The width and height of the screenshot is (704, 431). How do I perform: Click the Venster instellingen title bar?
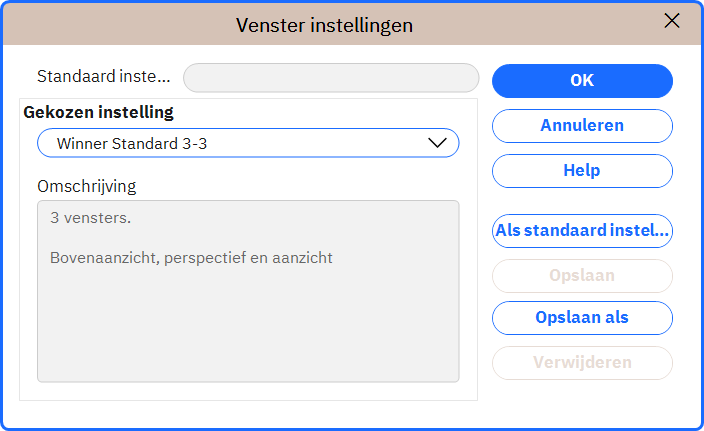point(324,25)
